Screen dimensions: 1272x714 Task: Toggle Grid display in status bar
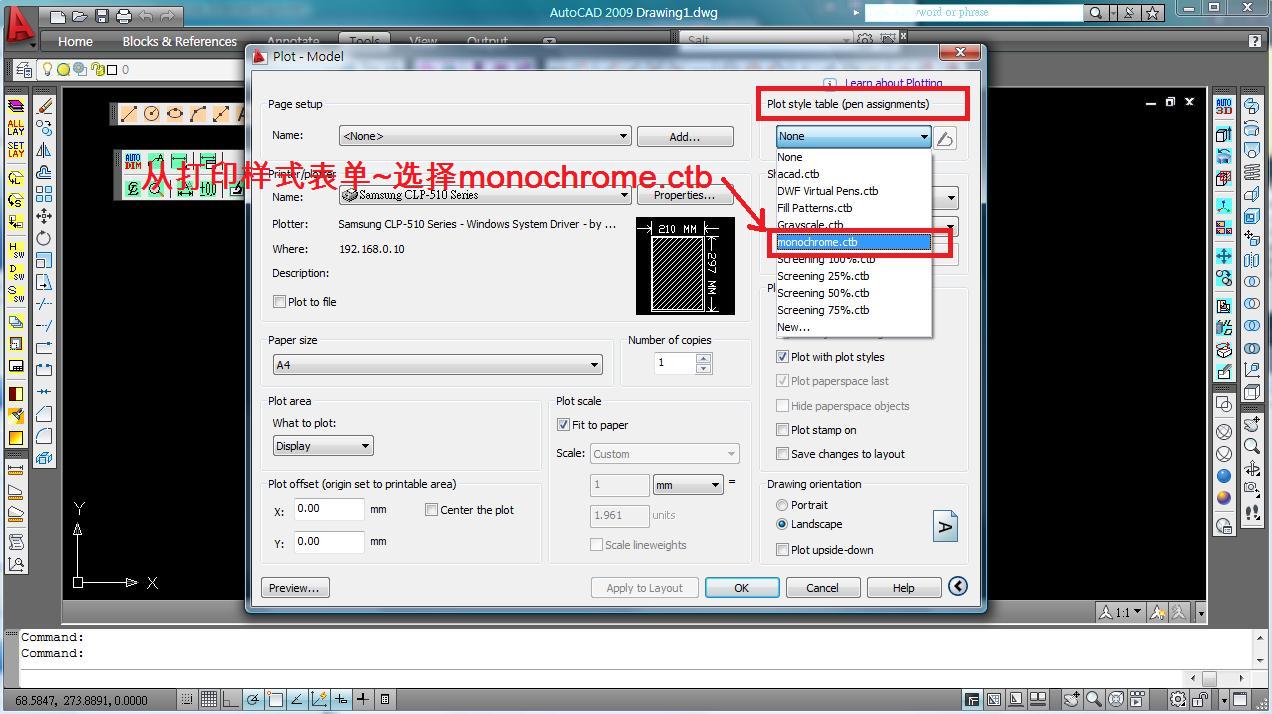[209, 699]
